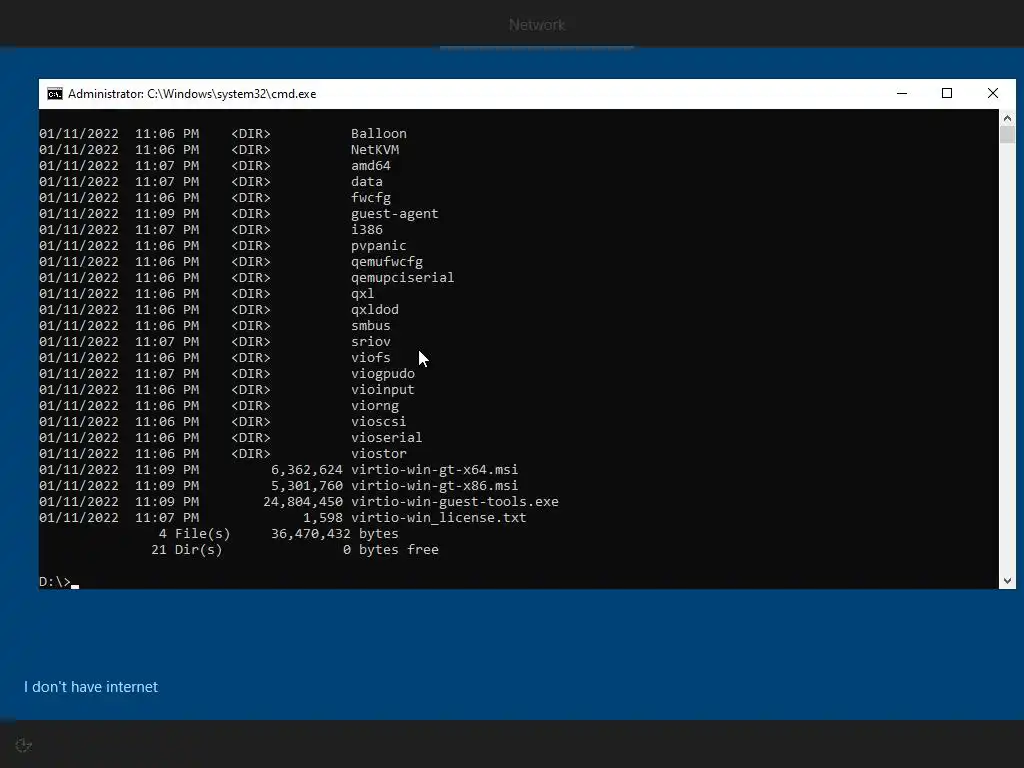The image size is (1024, 768).
Task: Close the Administrator cmd.exe window
Action: [993, 93]
